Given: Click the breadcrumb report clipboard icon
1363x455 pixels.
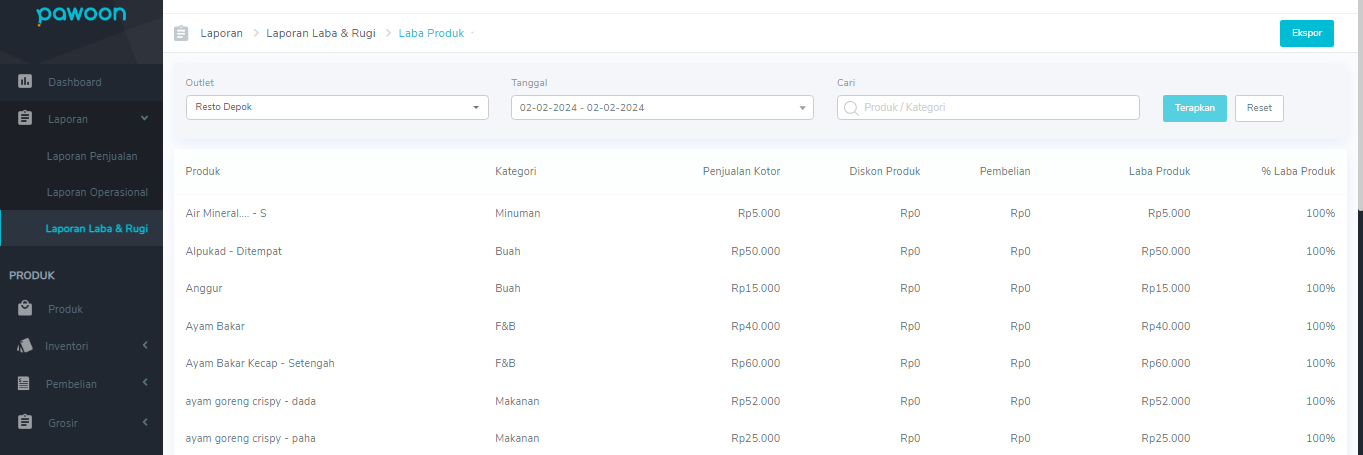Looking at the screenshot, I should [x=180, y=33].
